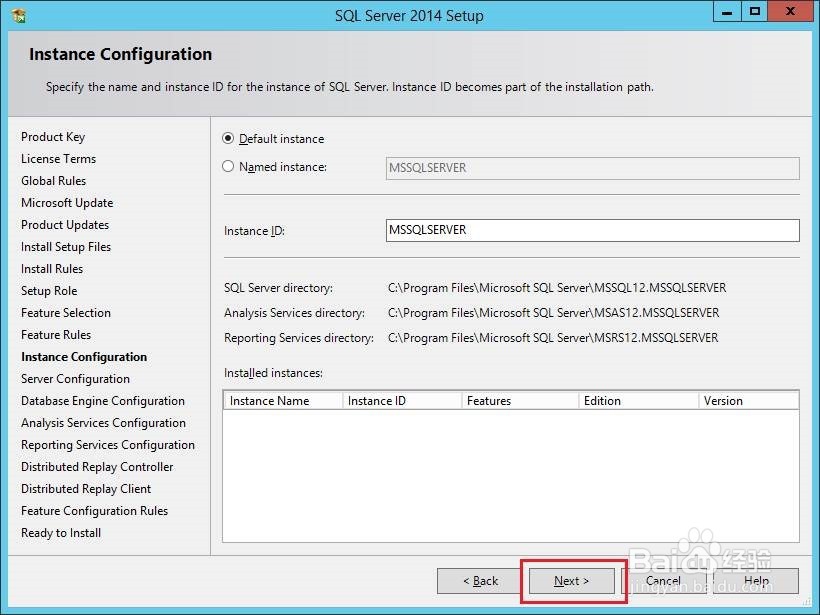Image resolution: width=820 pixels, height=615 pixels.
Task: Click the SQL Server setup title bar icon
Action: pos(19,16)
